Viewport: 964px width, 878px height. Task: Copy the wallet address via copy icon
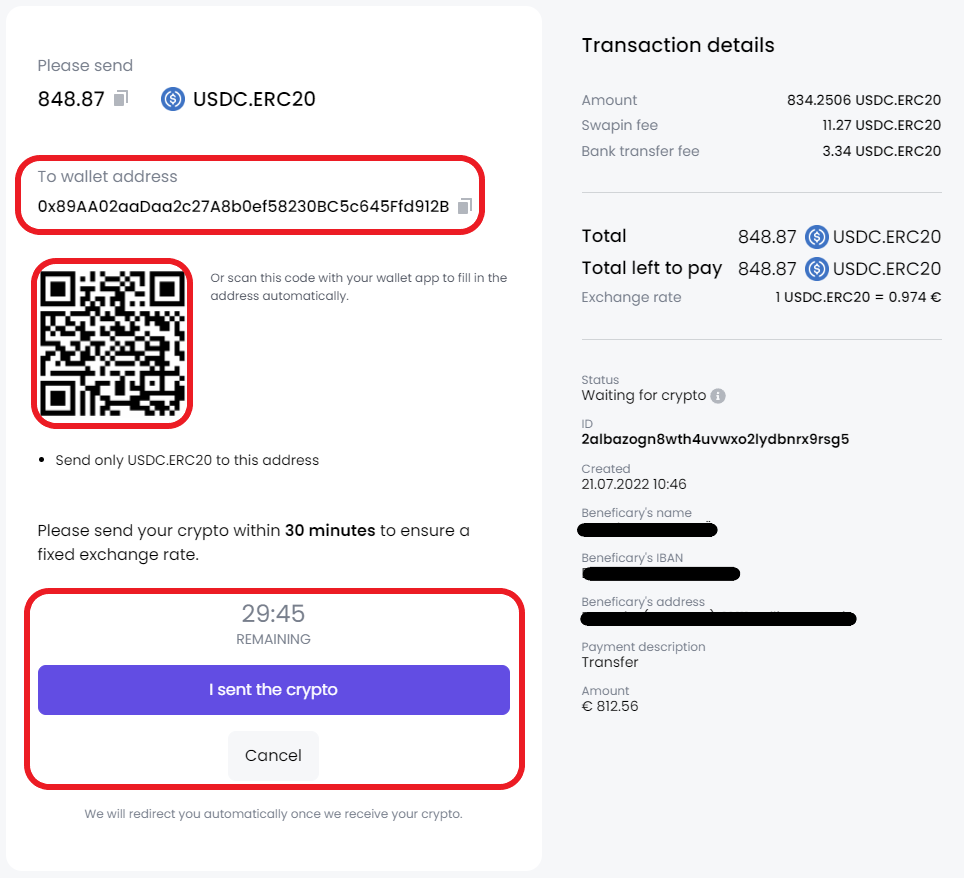pos(465,206)
